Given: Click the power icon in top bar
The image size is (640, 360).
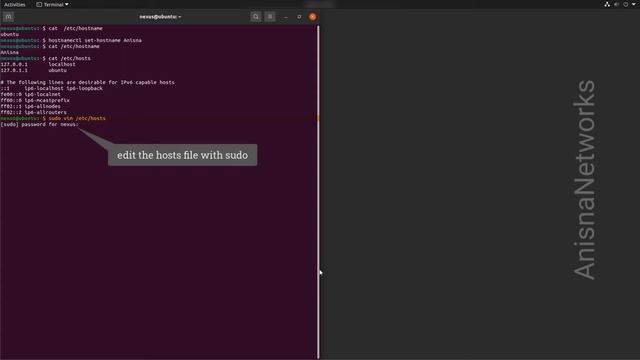Looking at the screenshot, I should [626, 4].
